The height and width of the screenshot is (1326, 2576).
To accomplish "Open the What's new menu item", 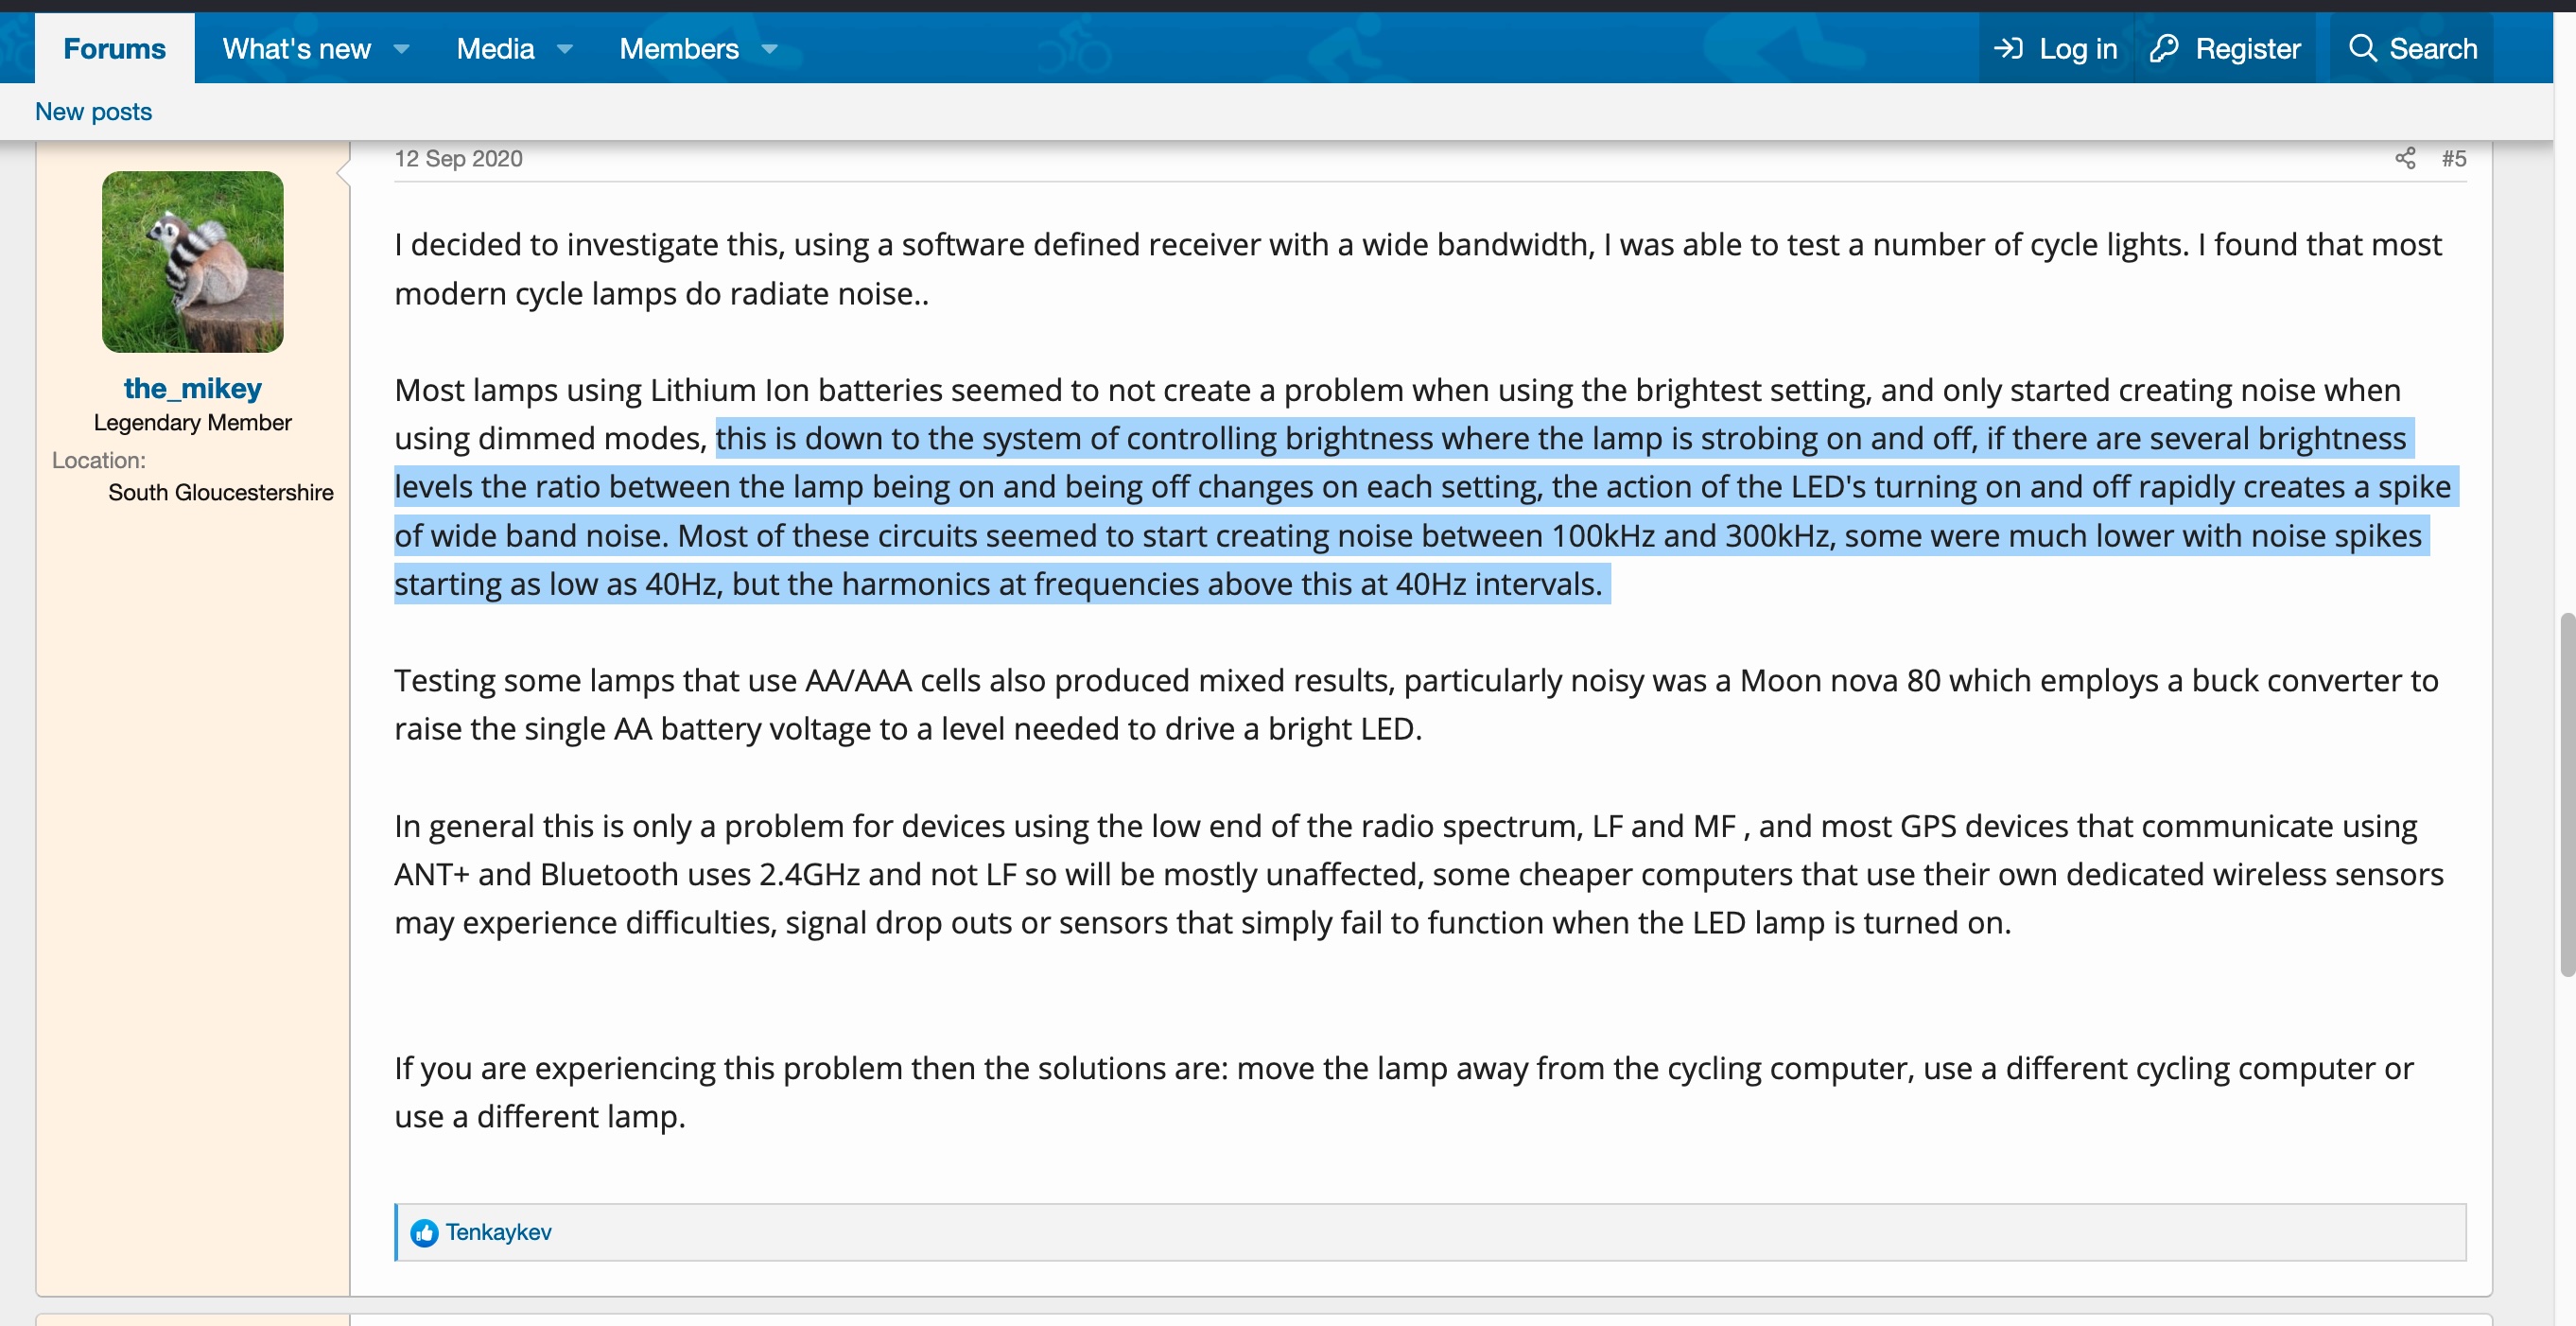I will [296, 48].
